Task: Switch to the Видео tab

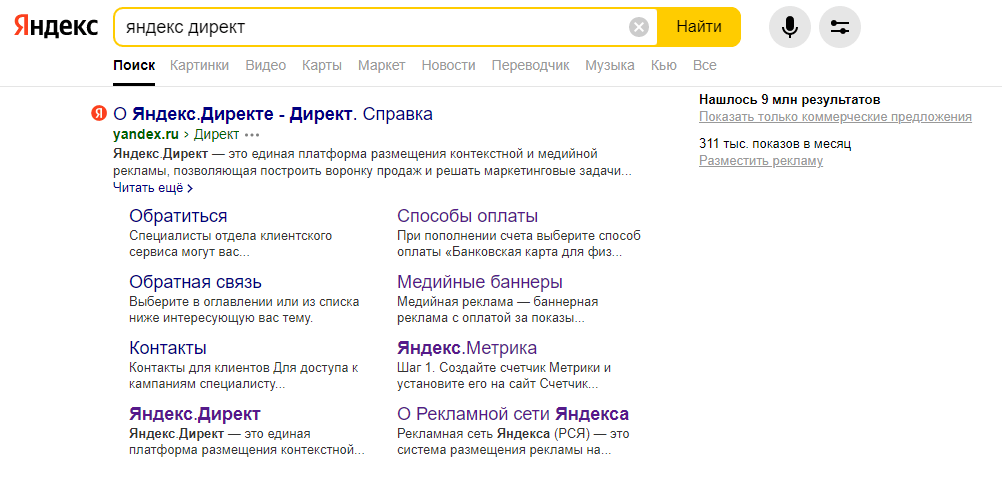Action: (266, 65)
